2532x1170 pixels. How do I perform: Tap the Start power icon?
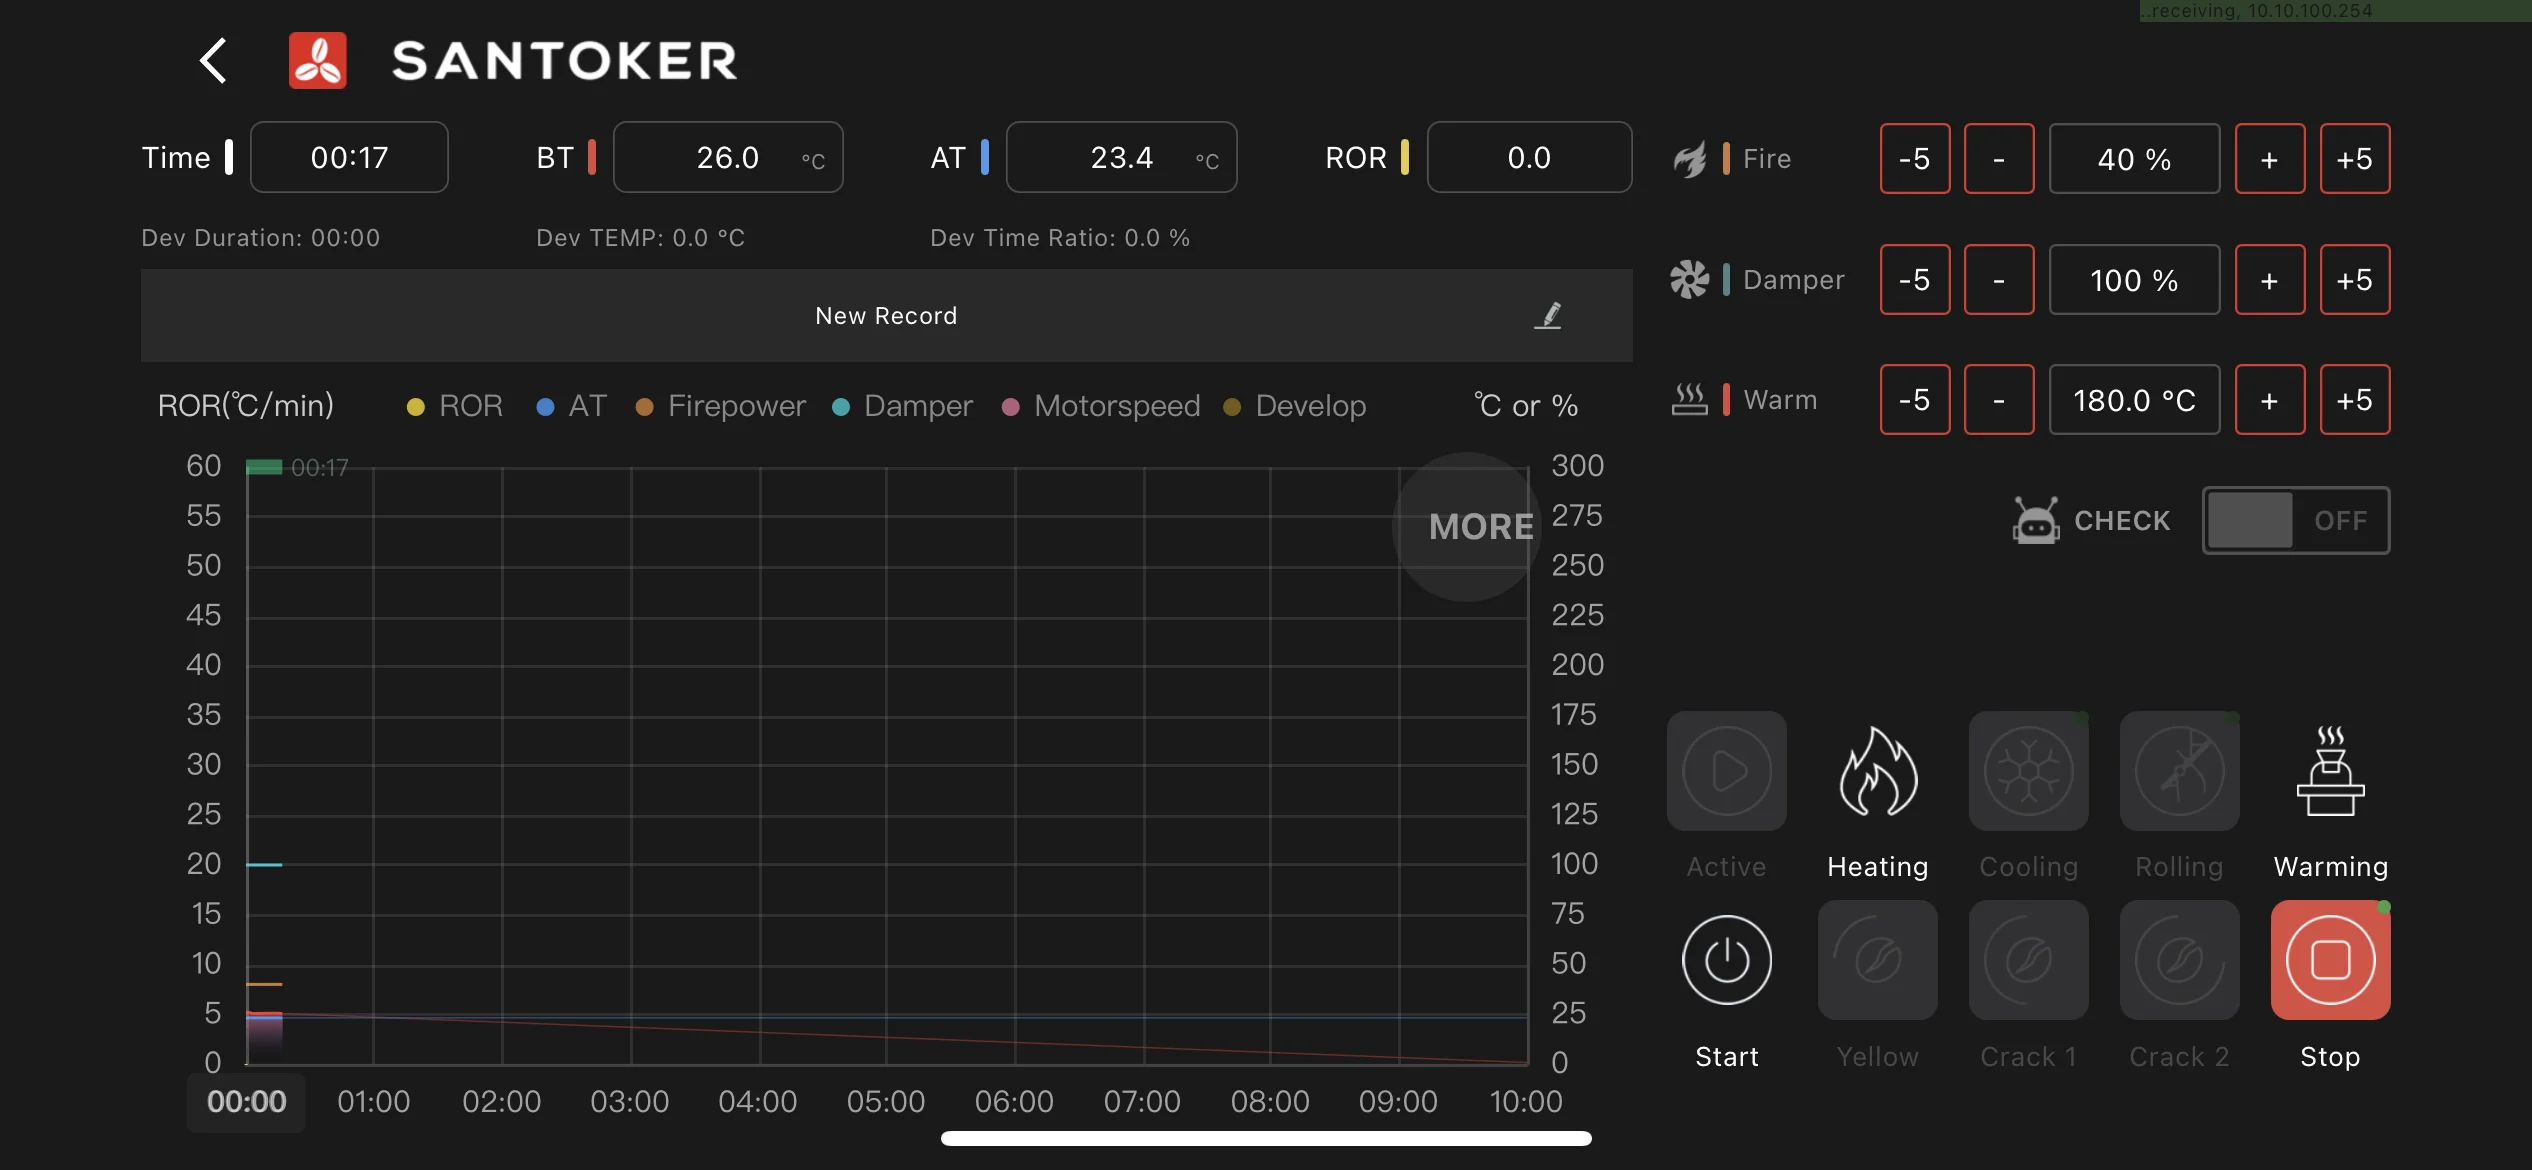[x=1726, y=961]
